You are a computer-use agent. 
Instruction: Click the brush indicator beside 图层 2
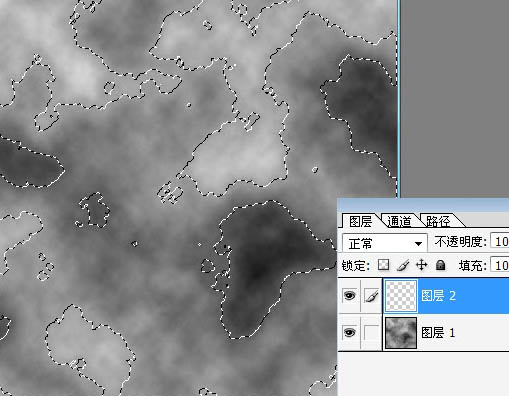[x=371, y=296]
